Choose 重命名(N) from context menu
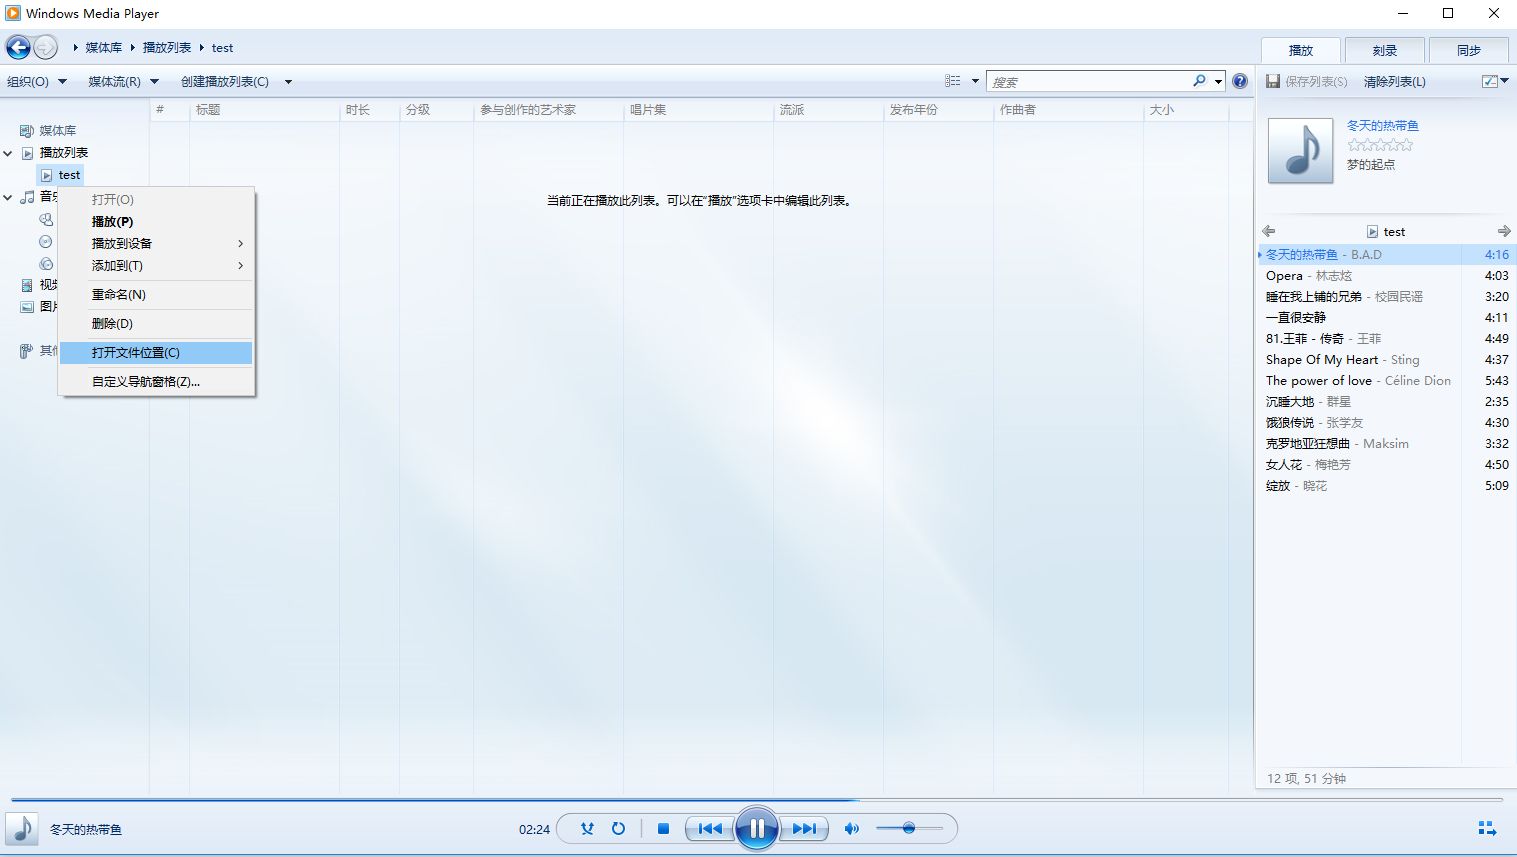1517x857 pixels. [119, 294]
